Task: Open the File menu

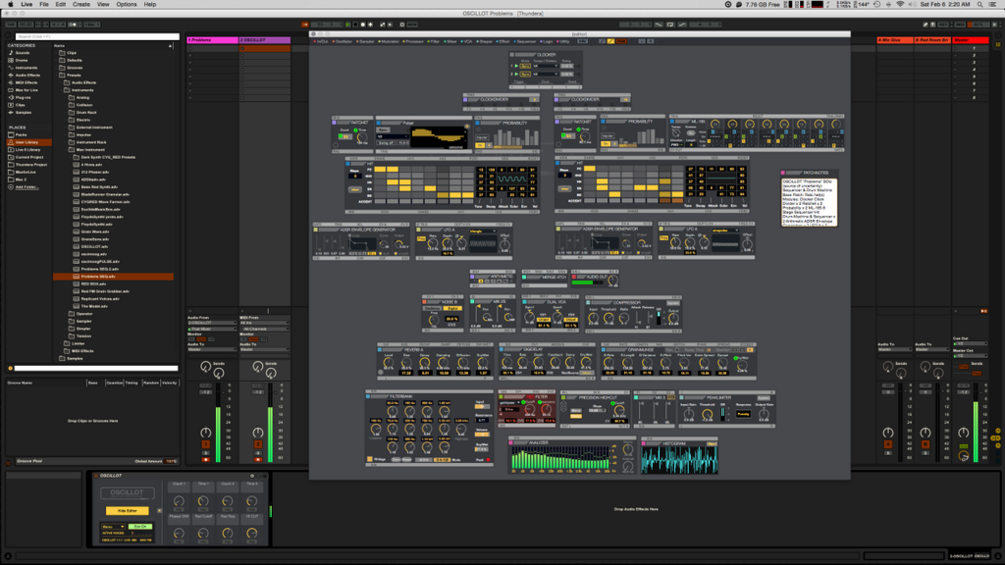Action: point(44,4)
